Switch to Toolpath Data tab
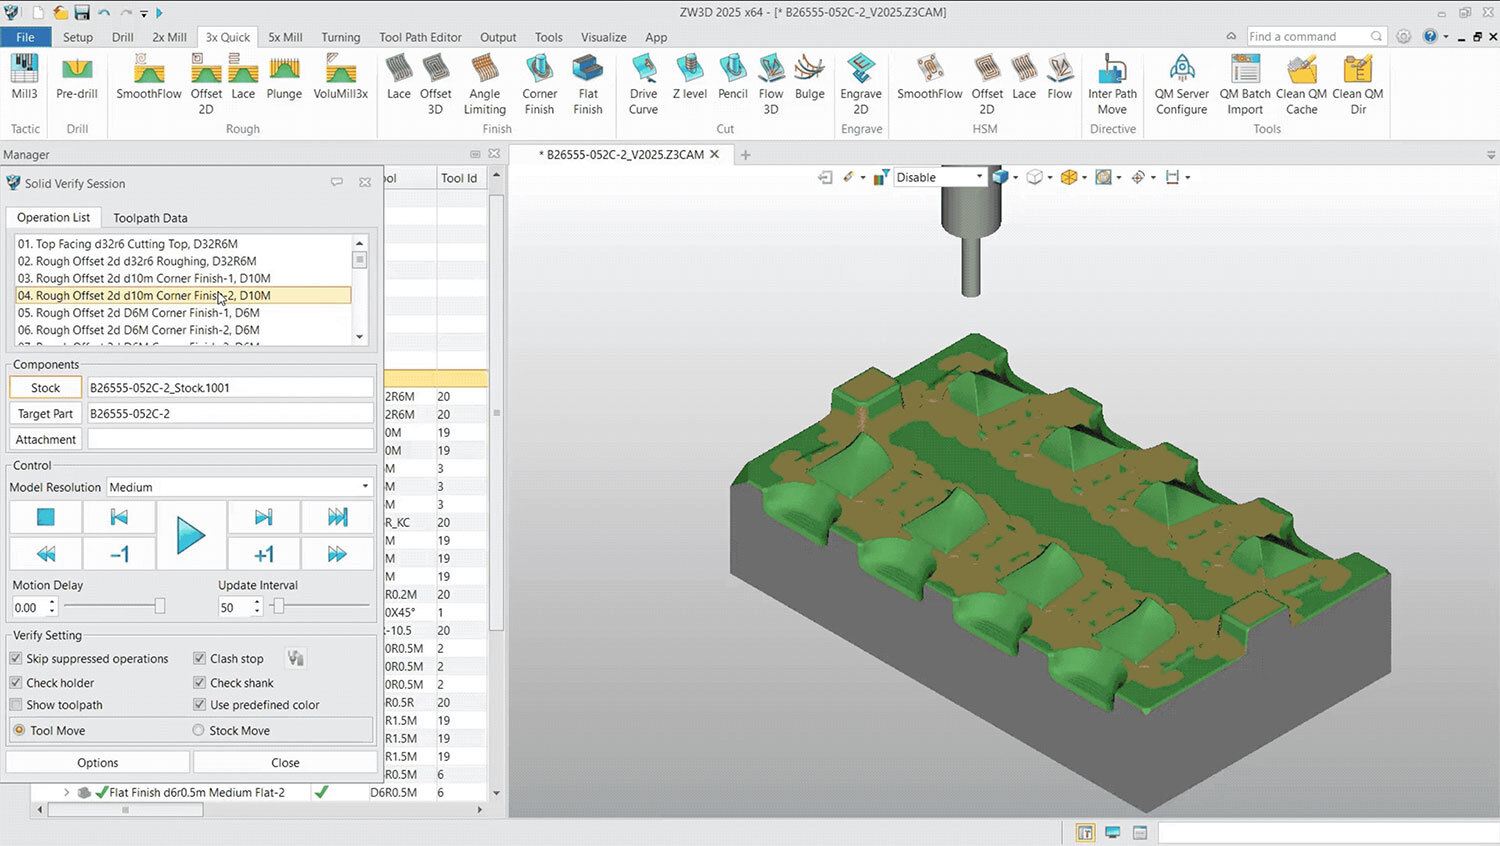Viewport: 1500px width, 846px height. tap(150, 218)
